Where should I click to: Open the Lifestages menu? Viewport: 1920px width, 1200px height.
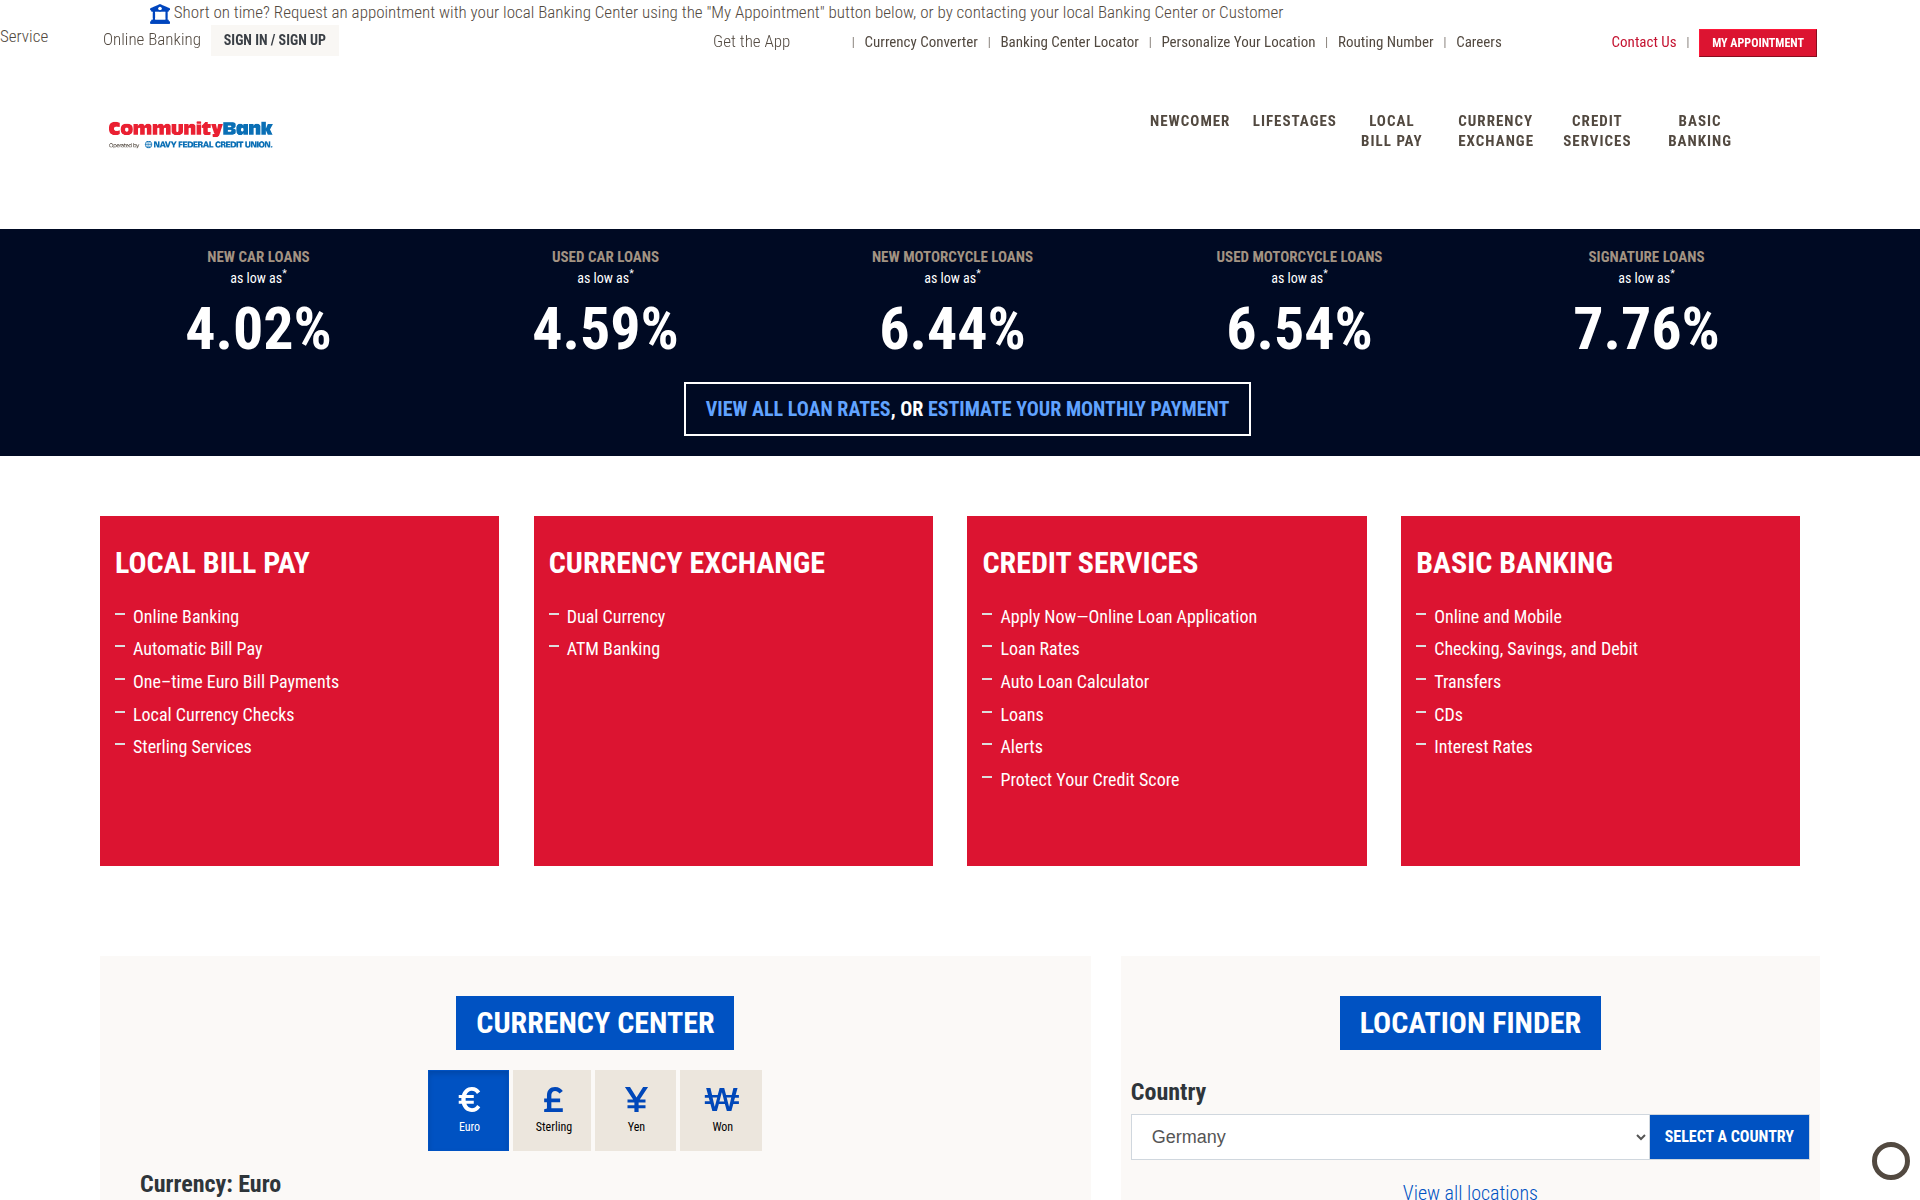(x=1294, y=121)
